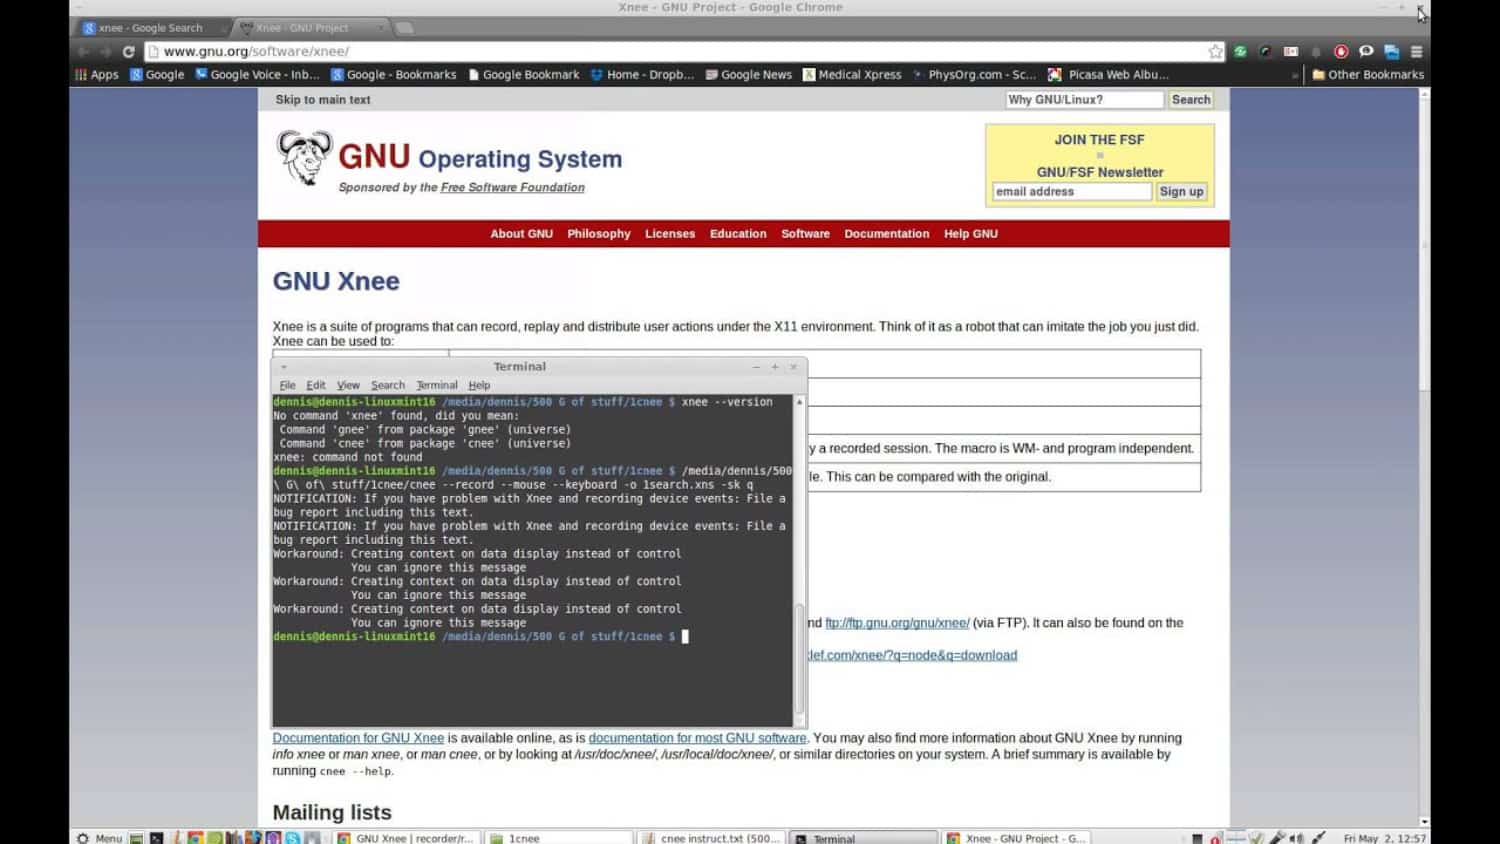Open the Free Software Foundation link
Screen dimensions: 1500x844
tap(512, 187)
